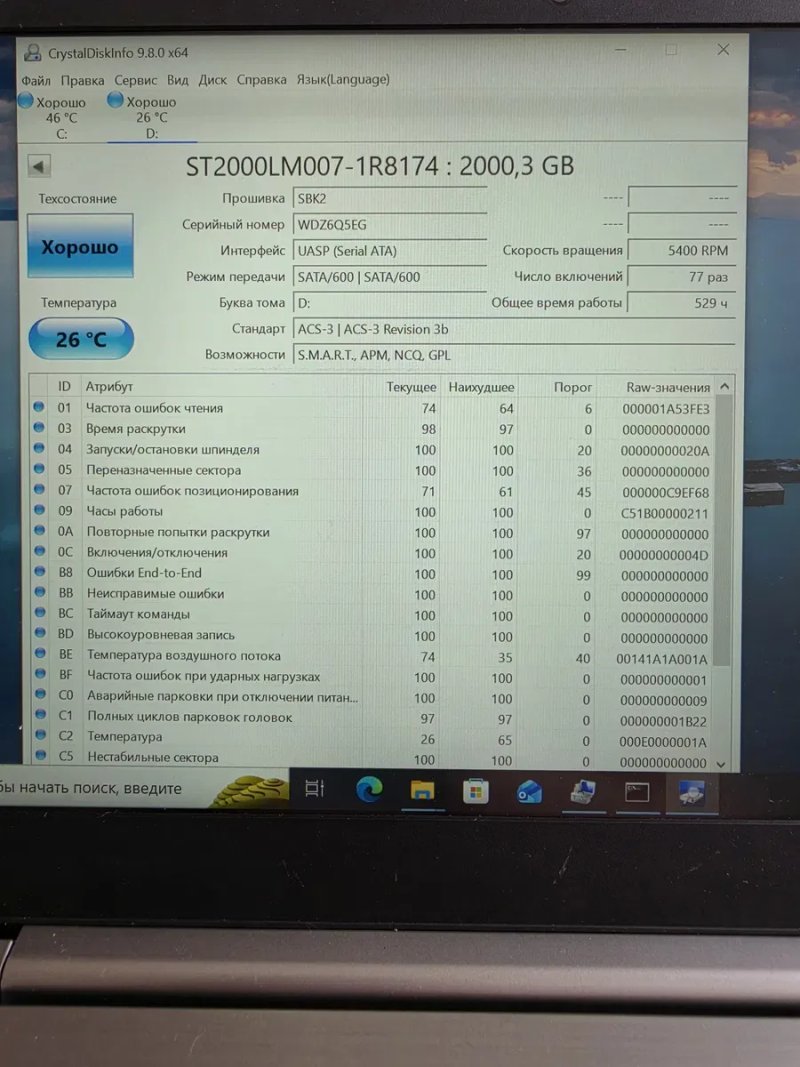
Task: Click status dot of row C2 Температура
Action: click(x=41, y=735)
